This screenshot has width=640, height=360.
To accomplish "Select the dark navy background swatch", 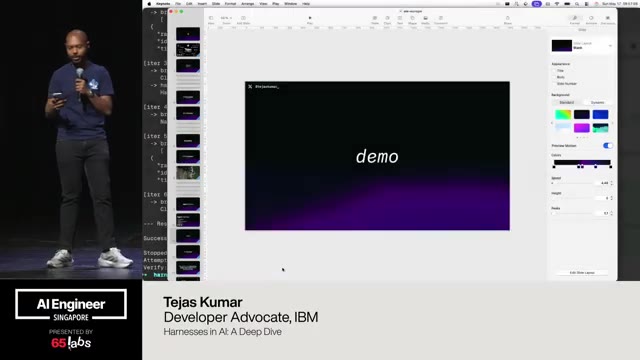I will coord(582,115).
